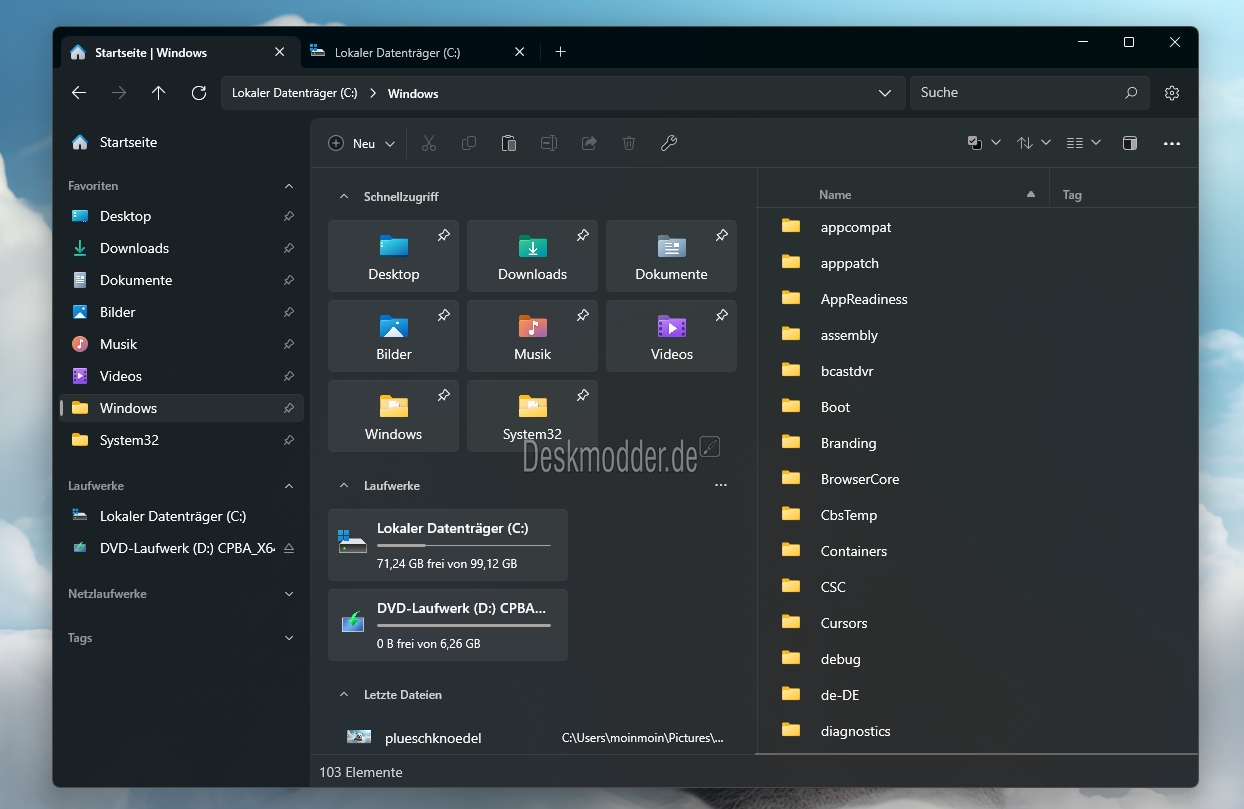Switch to Startseite | Windows tab
This screenshot has width=1244, height=809.
coord(180,52)
